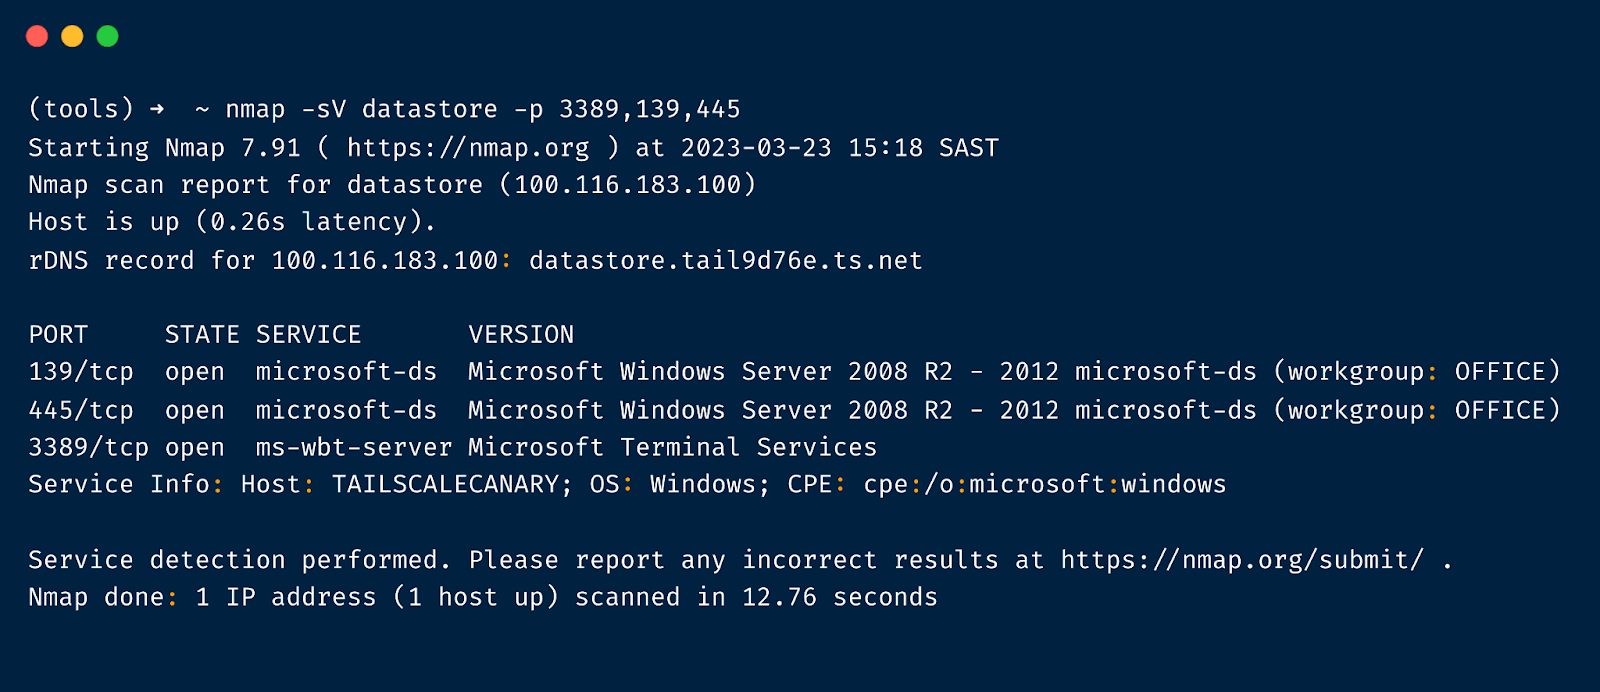Click the nmap command at the prompt

point(255,109)
